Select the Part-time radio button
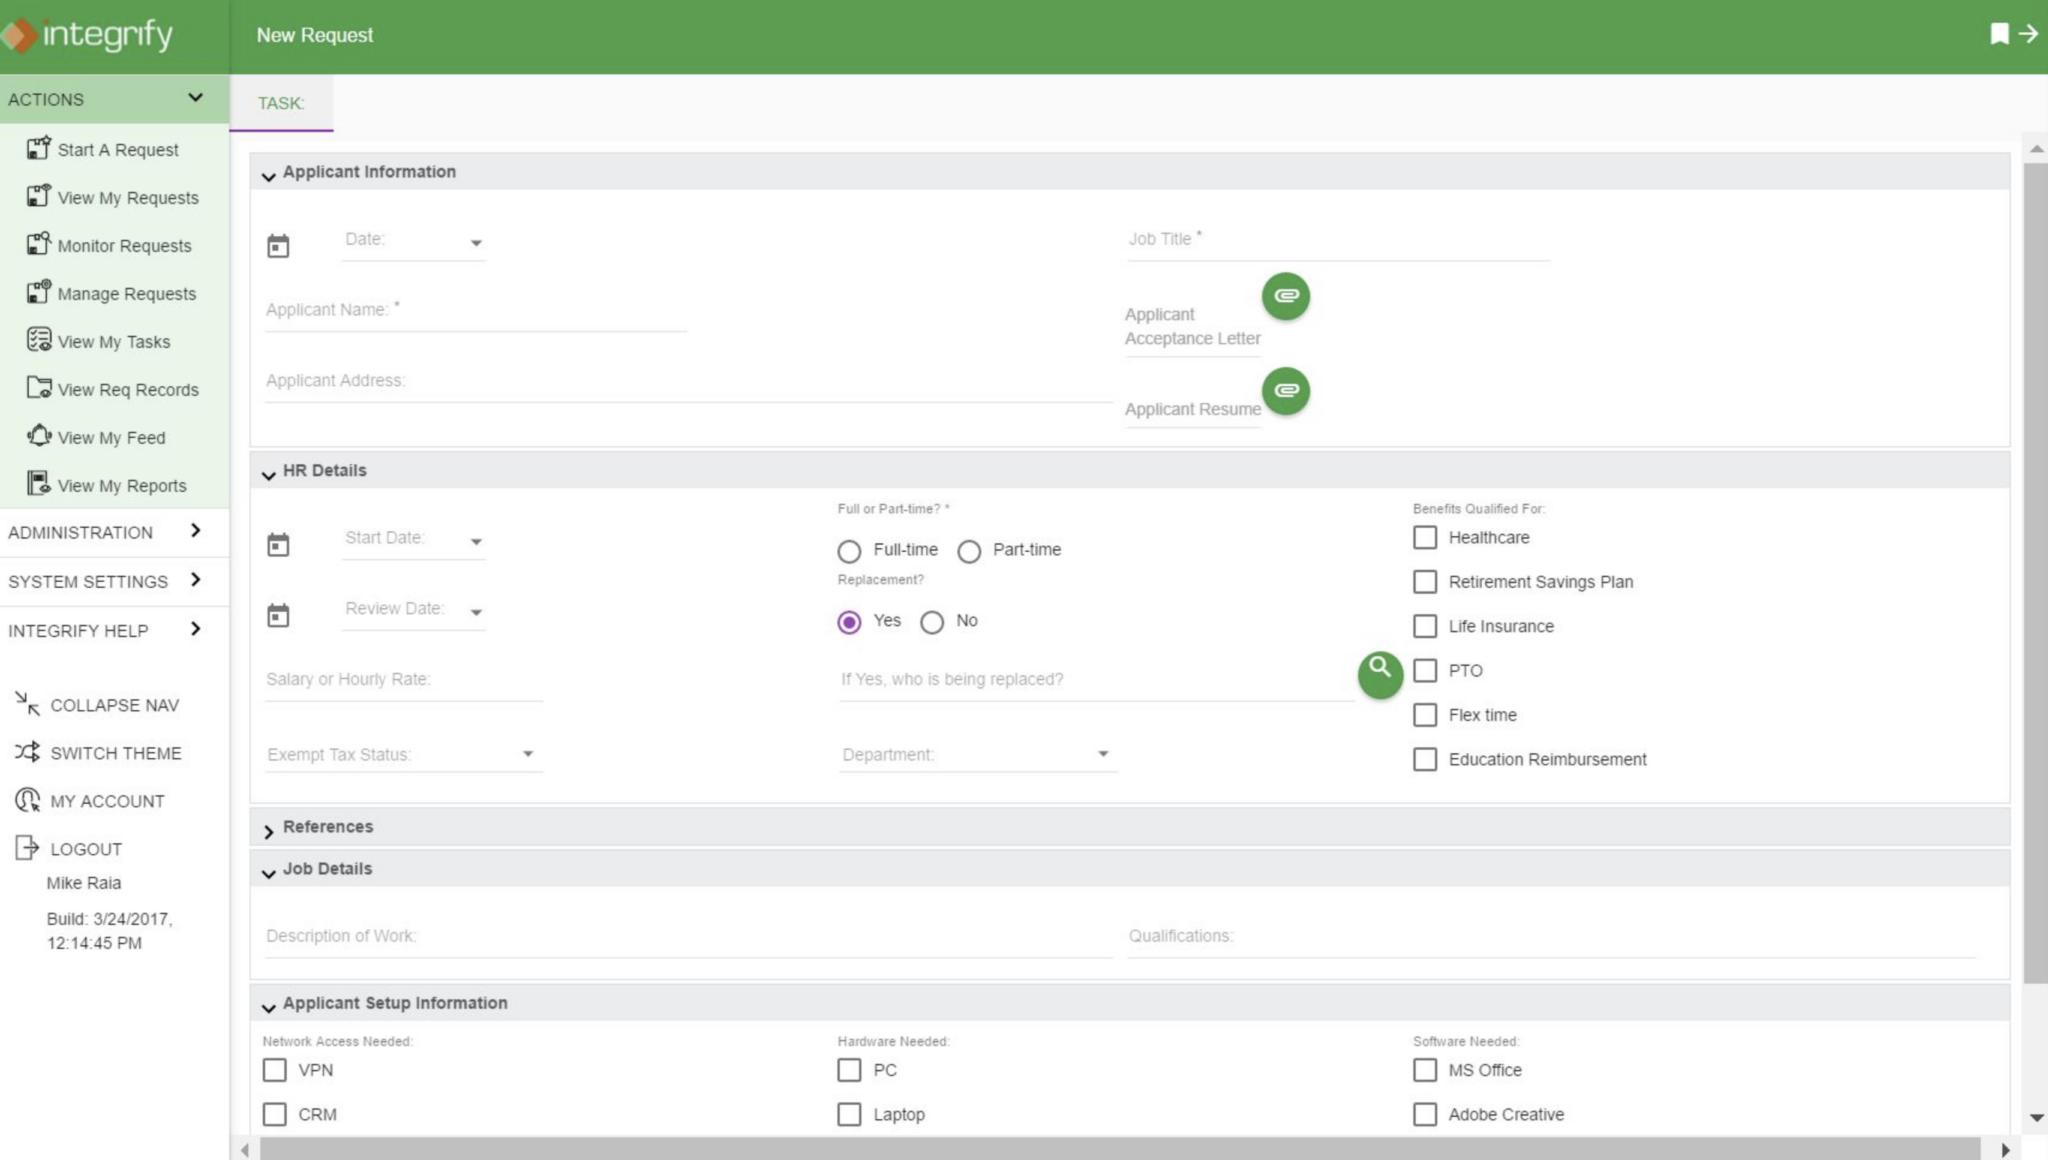Image resolution: width=2048 pixels, height=1160 pixels. click(x=968, y=551)
